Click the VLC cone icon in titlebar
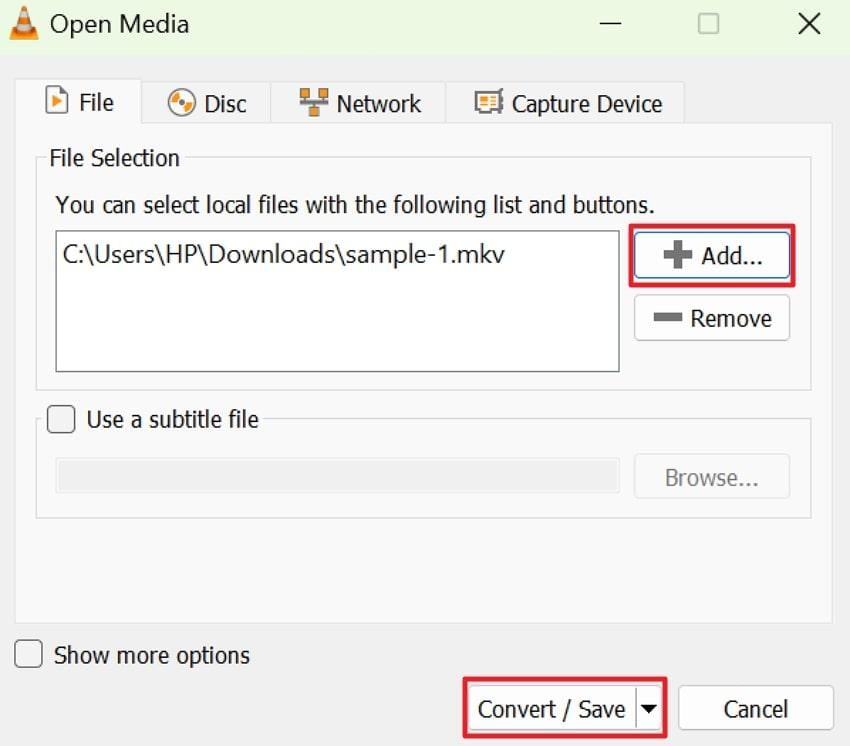Screen dimensions: 850x746 click(x=24, y=22)
